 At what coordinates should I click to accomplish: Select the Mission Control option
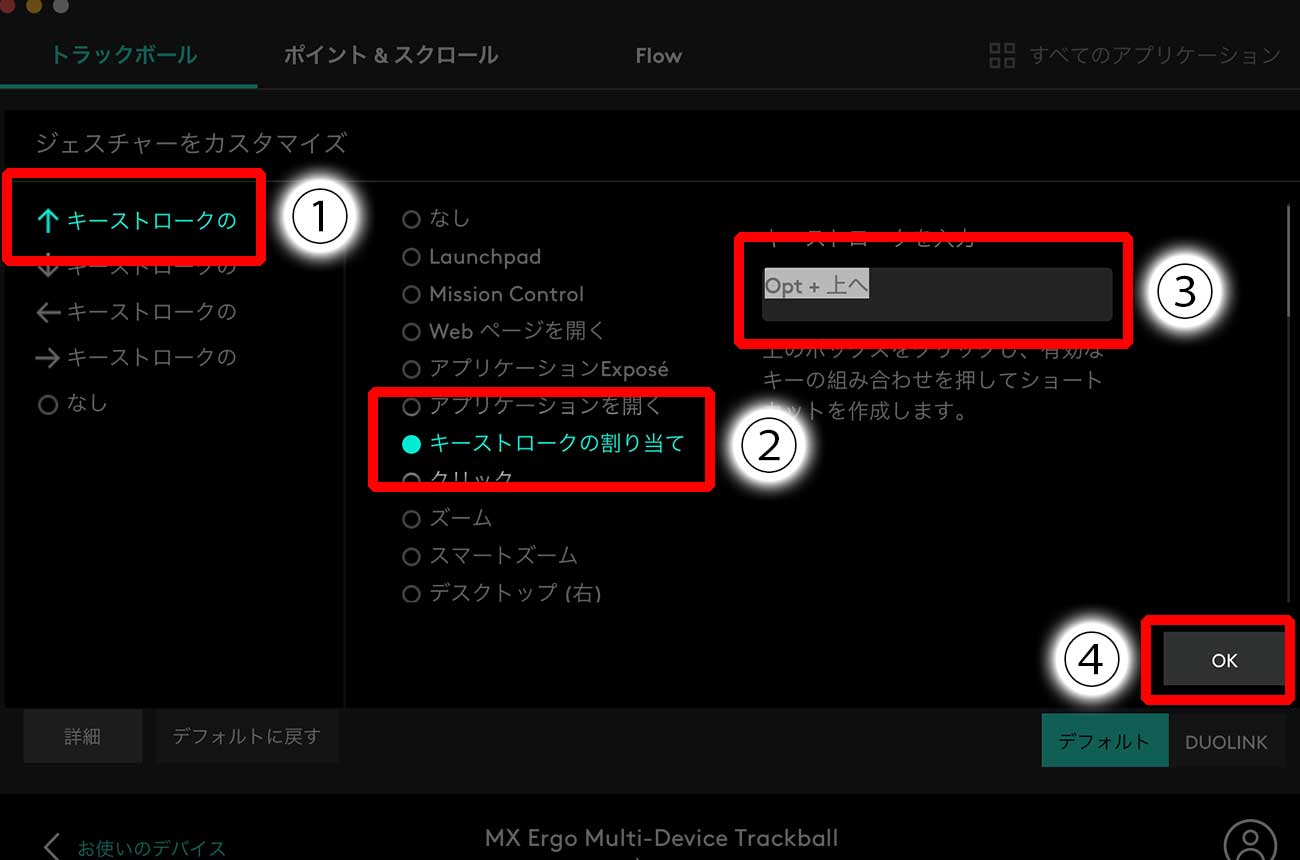tap(492, 294)
